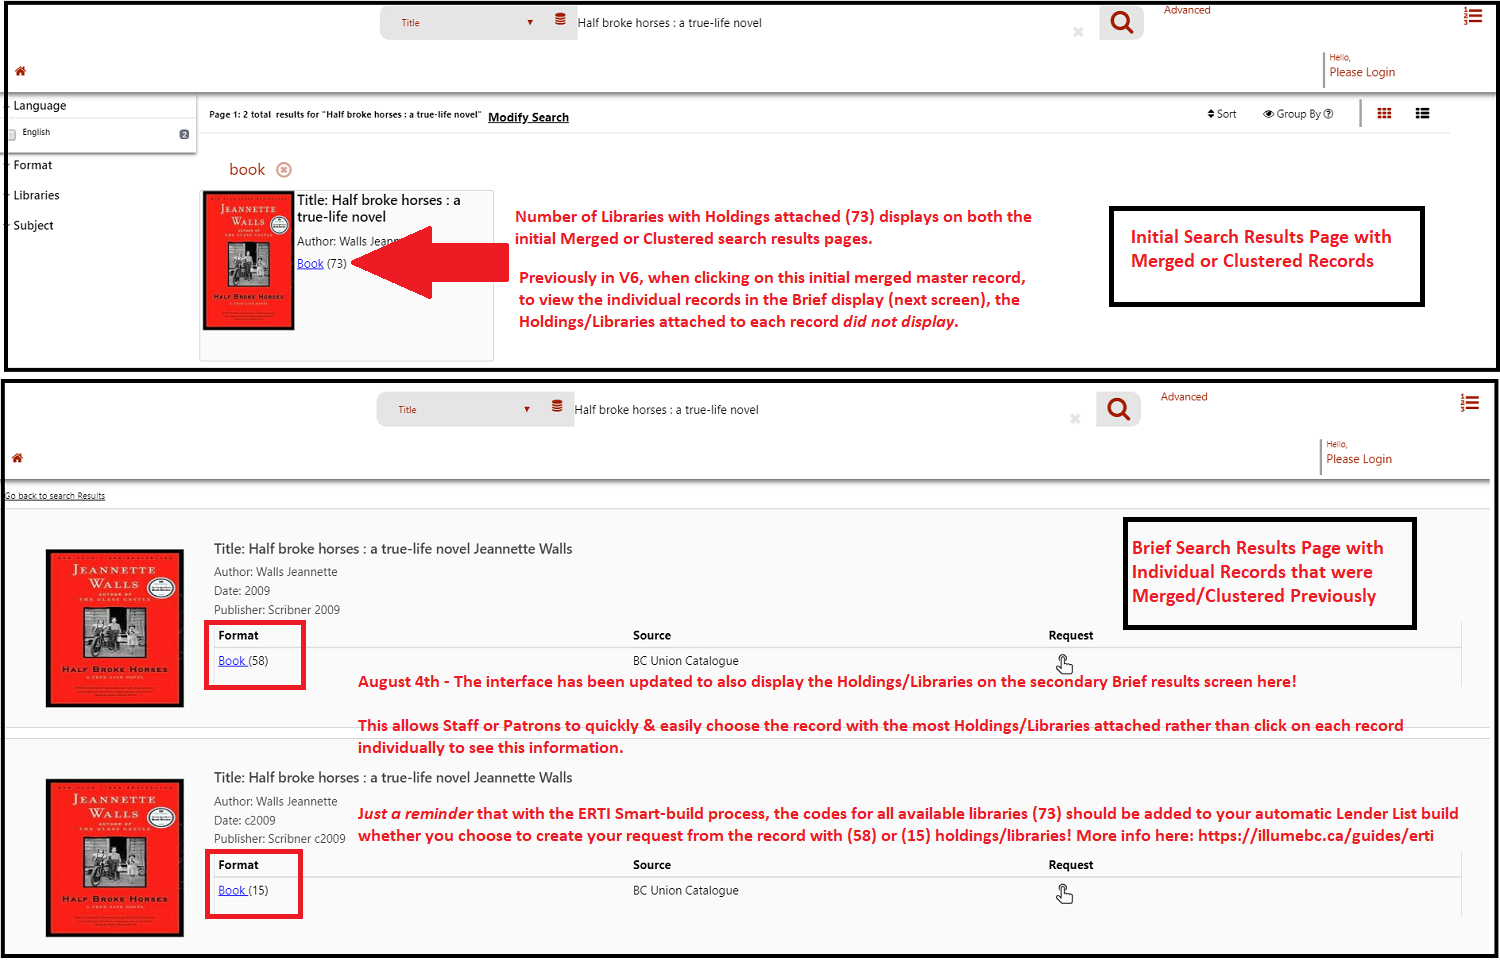Click the Modify Search link
This screenshot has width=1500, height=966.
(528, 117)
